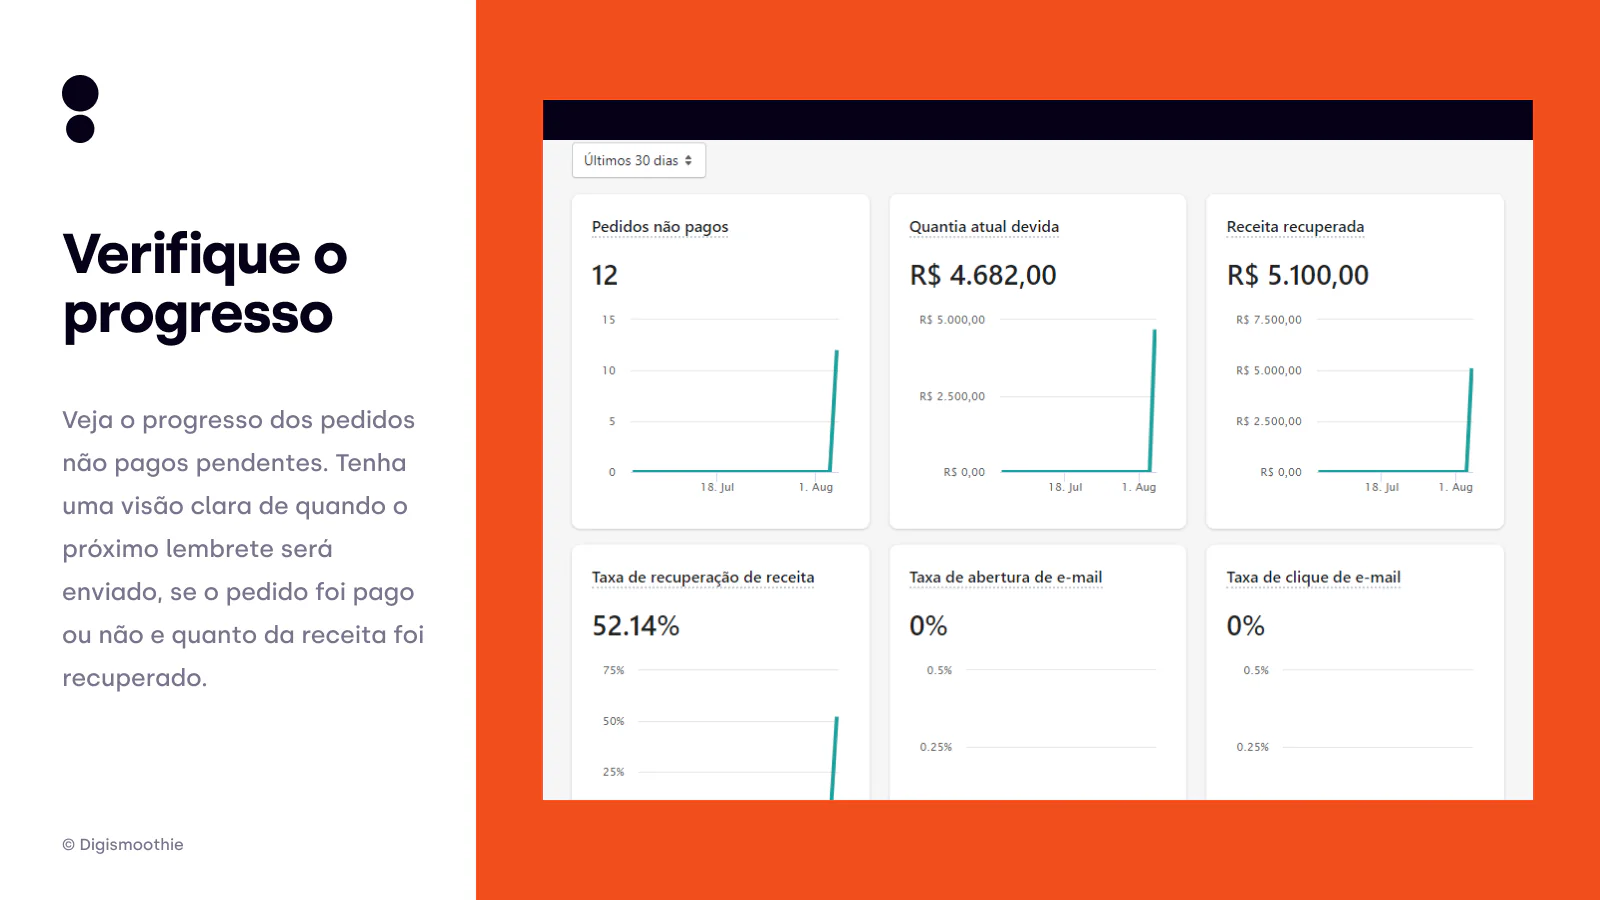Click the 1. Aug label in Quantia atual devida chart

pyautogui.click(x=1139, y=487)
